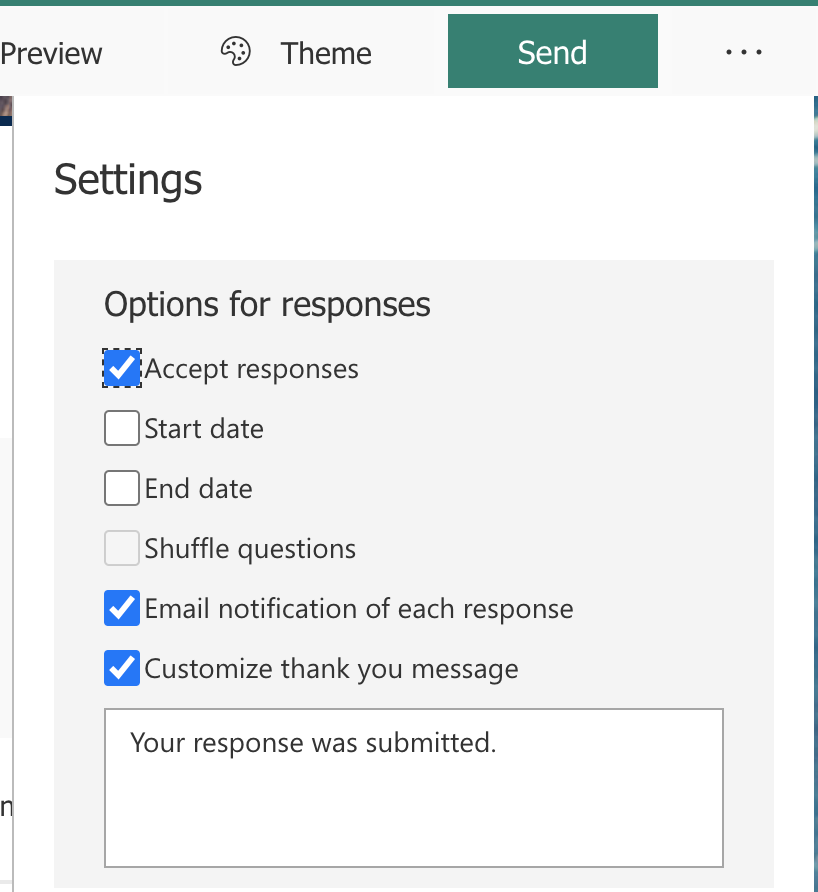
Task: Toggle the Shuffle questions checkbox
Action: coord(122,548)
